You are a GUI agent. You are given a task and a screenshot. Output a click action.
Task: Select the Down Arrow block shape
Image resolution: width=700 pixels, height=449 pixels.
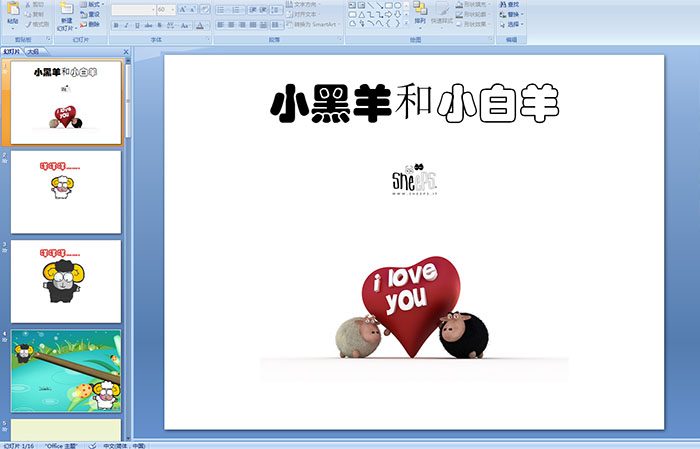click(x=397, y=15)
